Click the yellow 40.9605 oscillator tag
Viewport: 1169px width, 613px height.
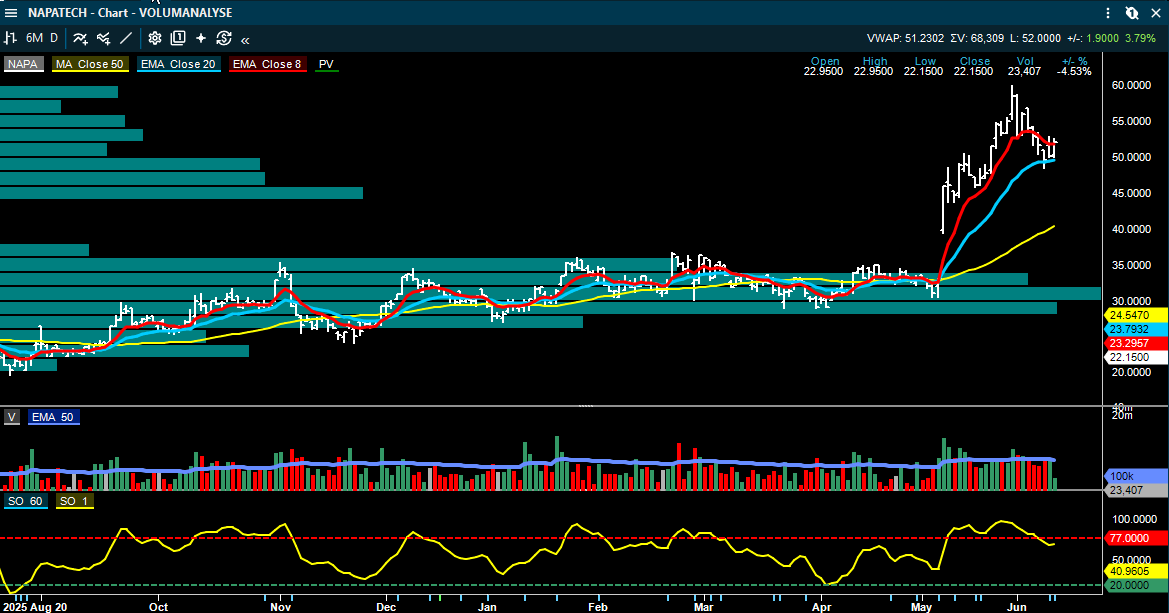[x=1135, y=572]
